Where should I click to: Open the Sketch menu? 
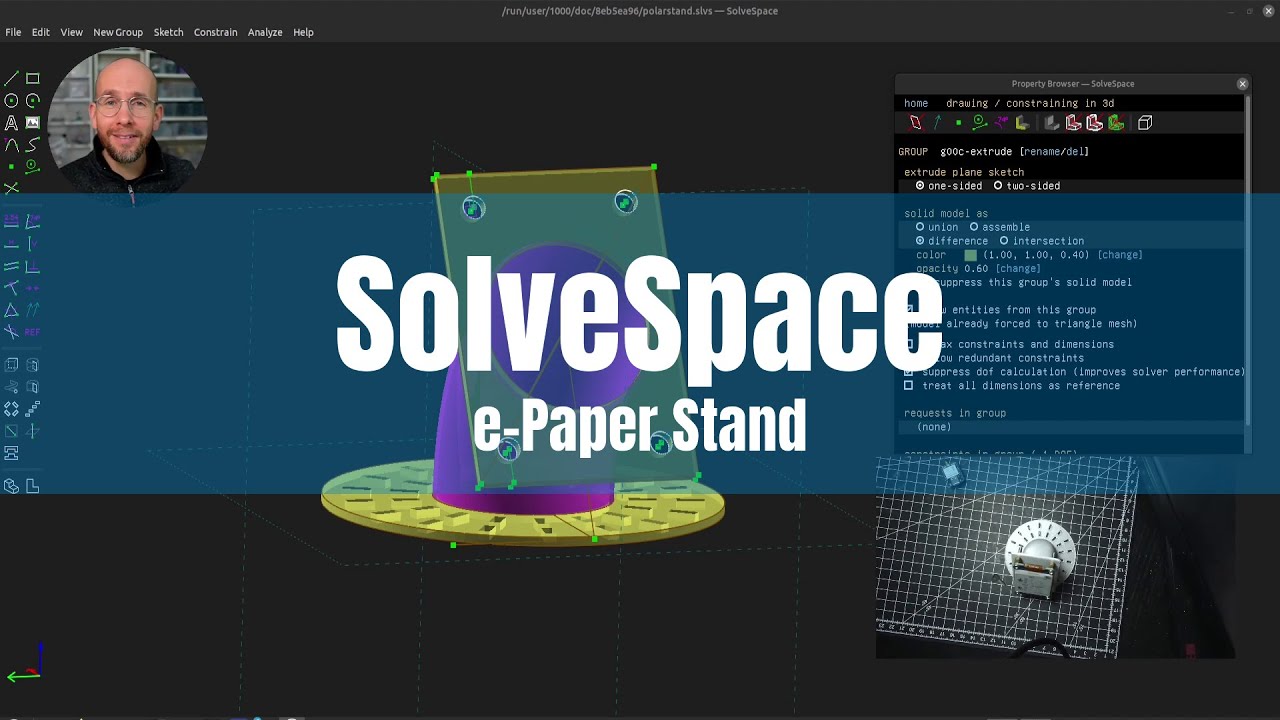(x=168, y=32)
